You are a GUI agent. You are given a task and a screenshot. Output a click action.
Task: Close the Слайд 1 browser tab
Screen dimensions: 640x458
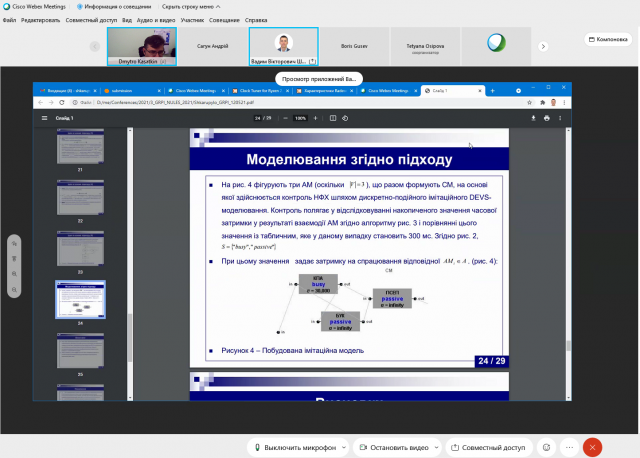[x=480, y=91]
